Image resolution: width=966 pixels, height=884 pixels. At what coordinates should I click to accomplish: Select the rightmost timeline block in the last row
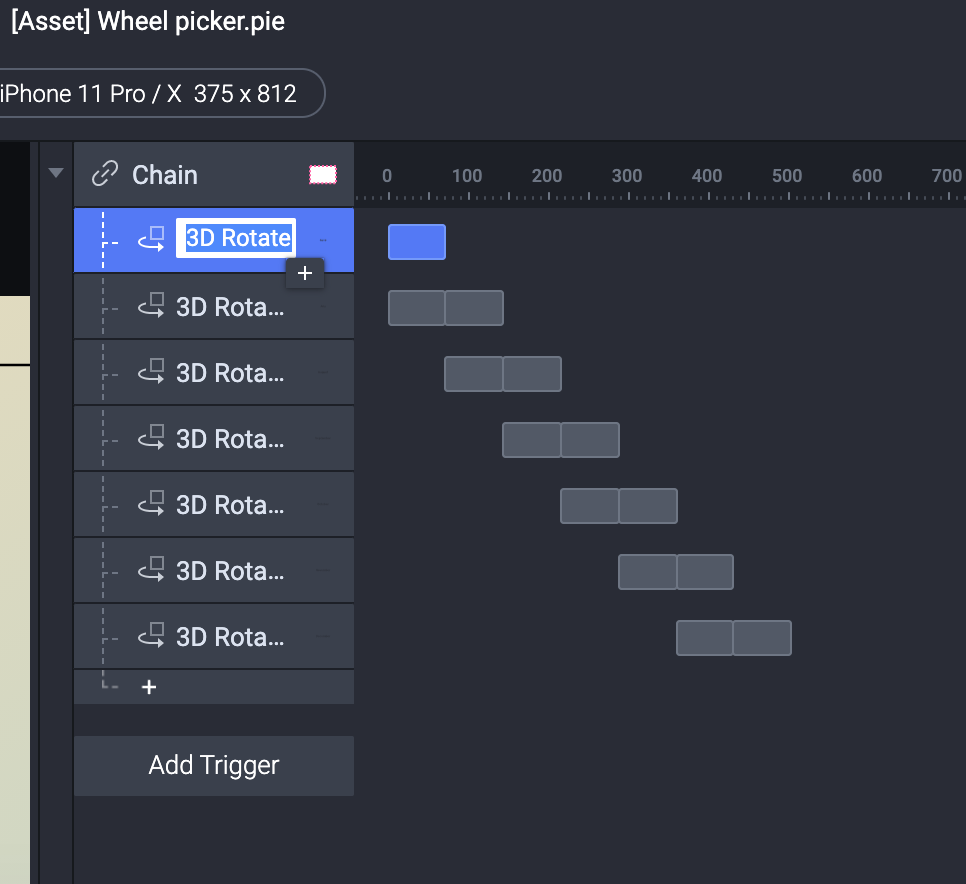(x=762, y=638)
